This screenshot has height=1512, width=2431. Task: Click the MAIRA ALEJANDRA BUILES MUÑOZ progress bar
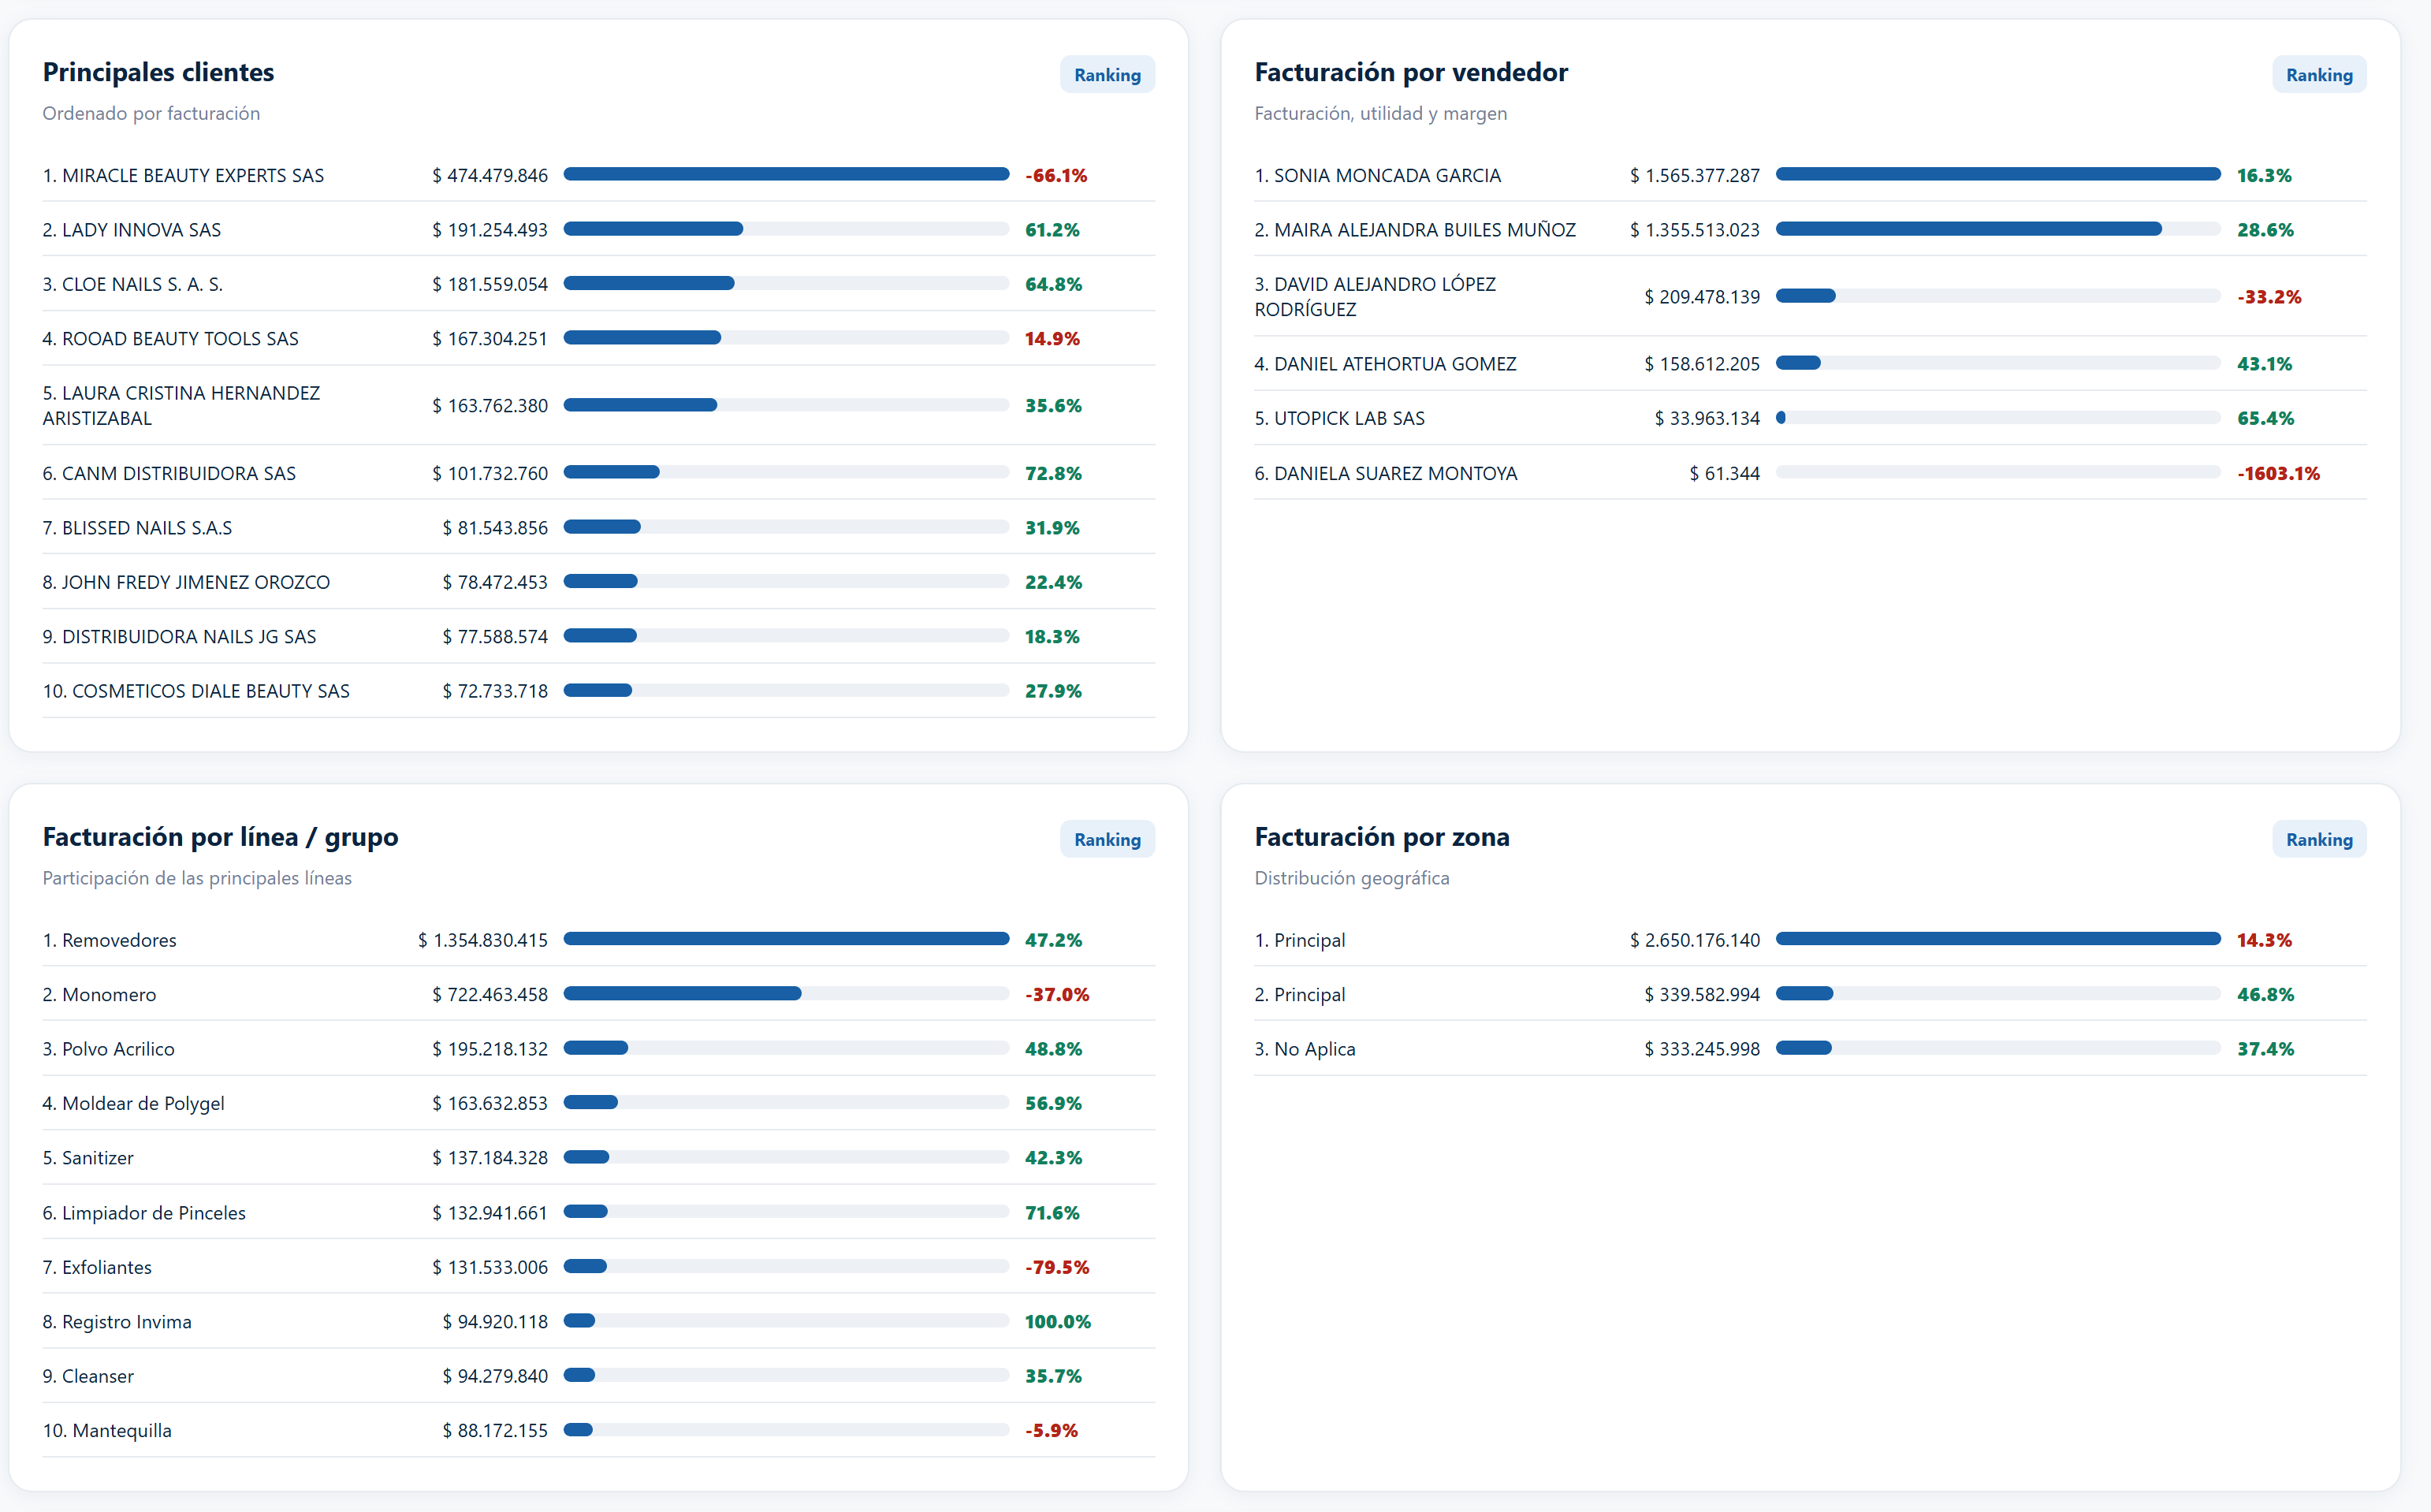(x=1998, y=229)
